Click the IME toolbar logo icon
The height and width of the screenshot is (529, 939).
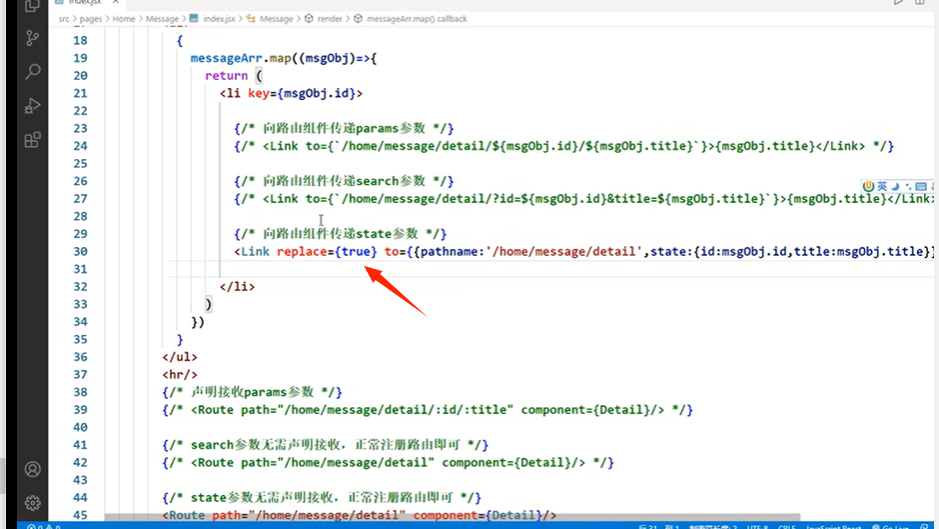tap(868, 186)
